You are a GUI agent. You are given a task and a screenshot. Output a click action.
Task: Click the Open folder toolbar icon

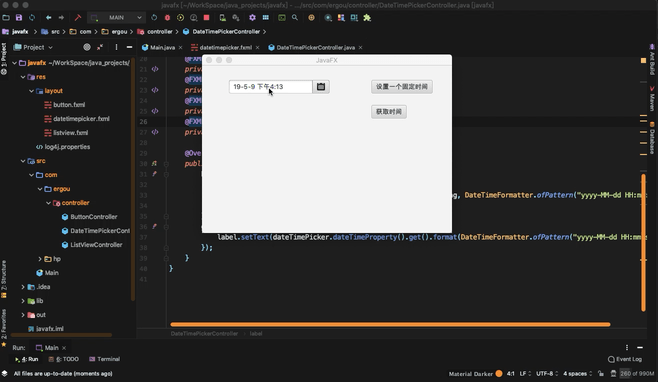coord(6,18)
